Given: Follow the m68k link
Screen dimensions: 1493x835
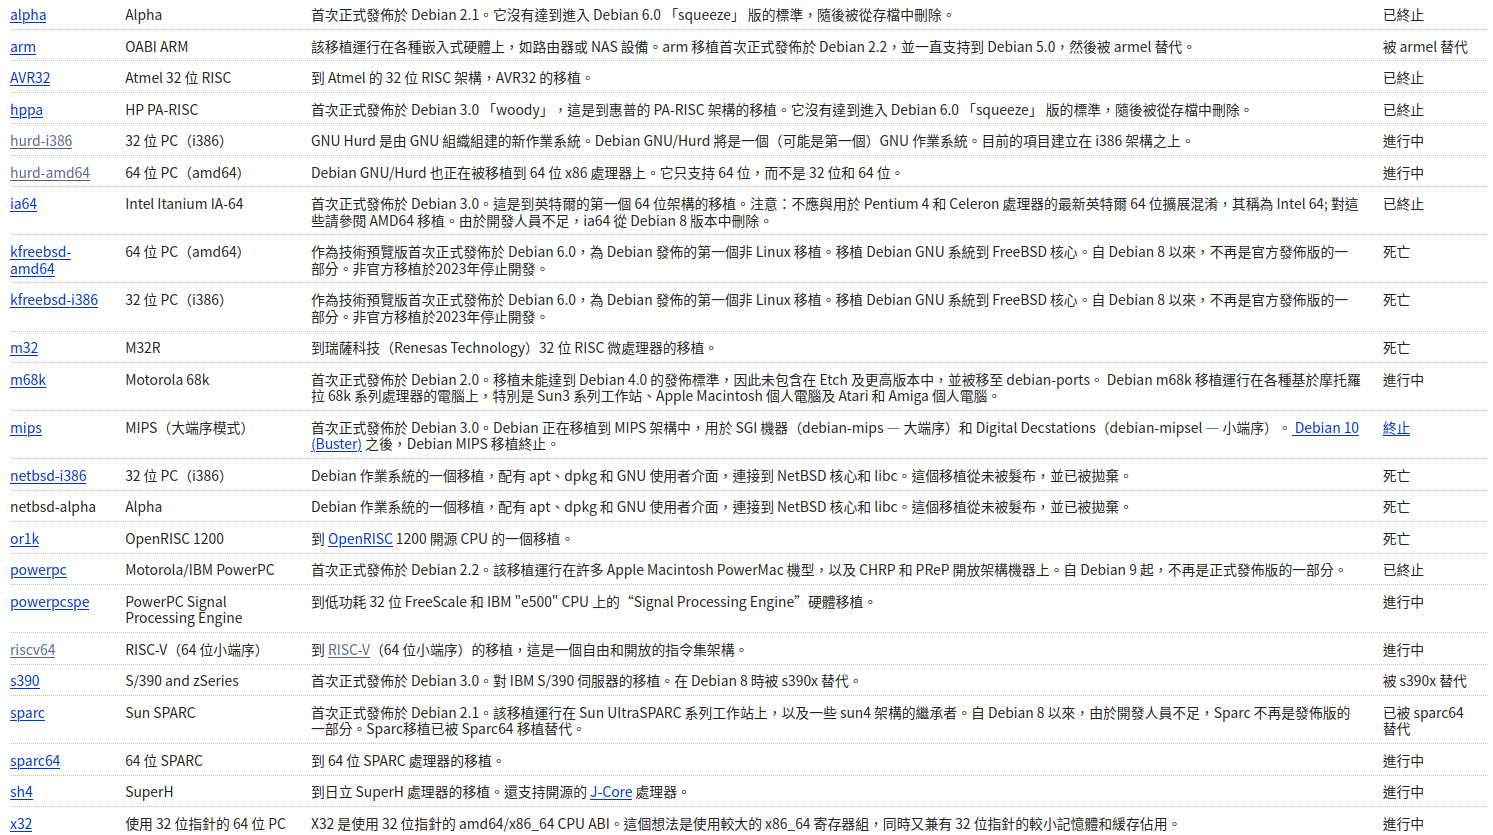Looking at the screenshot, I should click(28, 380).
